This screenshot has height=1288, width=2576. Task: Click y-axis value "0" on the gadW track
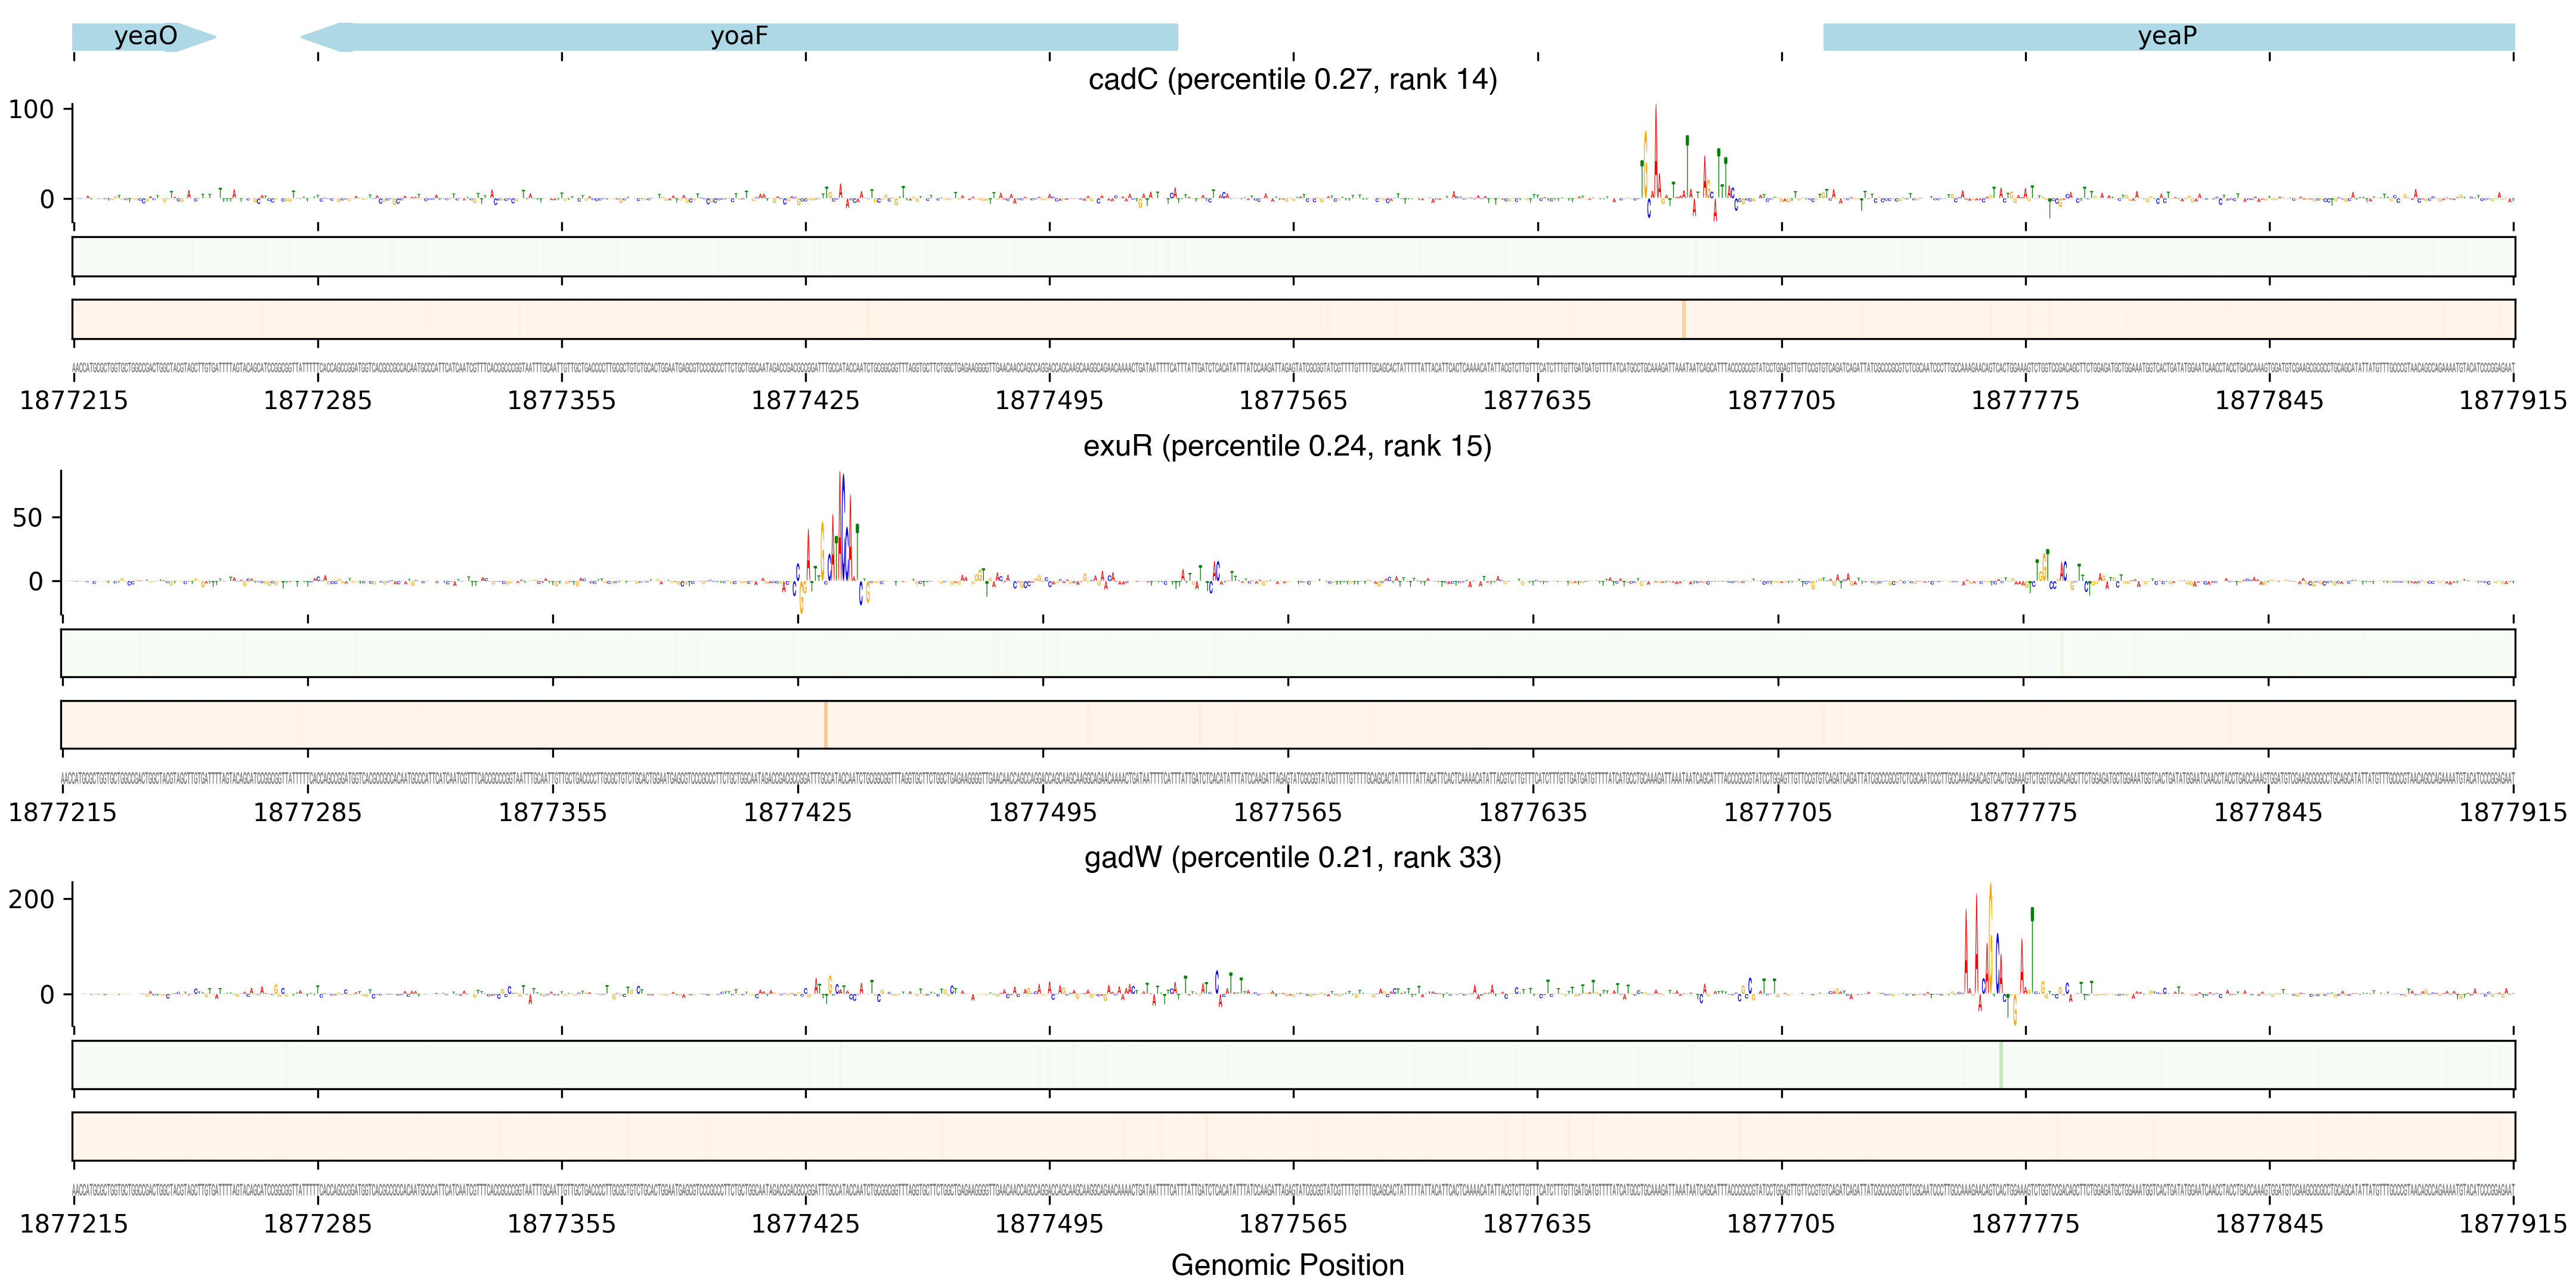point(47,995)
